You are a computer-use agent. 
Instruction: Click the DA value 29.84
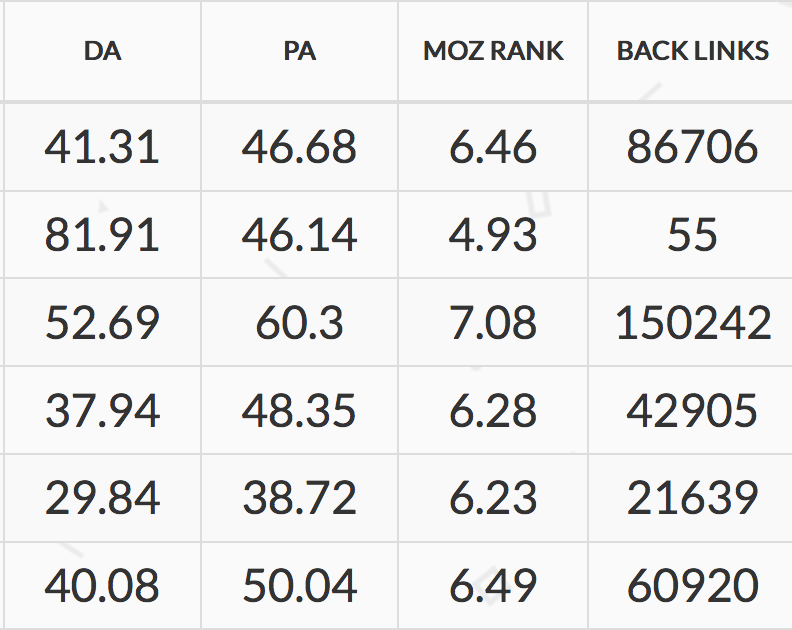click(x=102, y=498)
